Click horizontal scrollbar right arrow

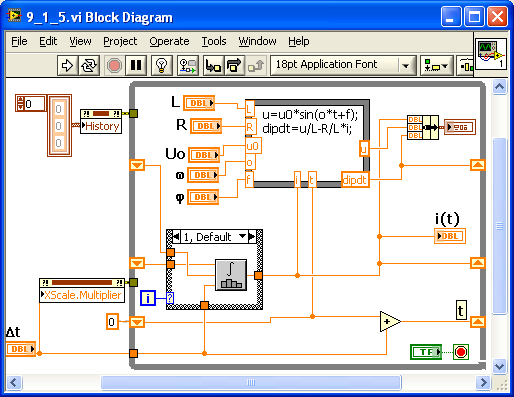483,382
